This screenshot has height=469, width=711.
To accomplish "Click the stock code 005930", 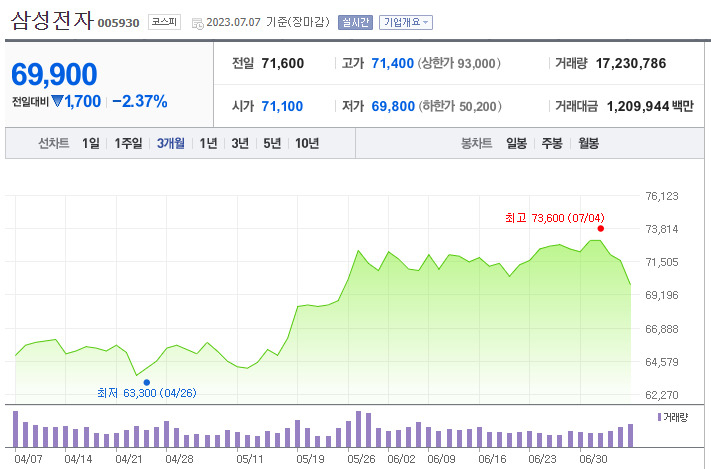I will (x=118, y=23).
